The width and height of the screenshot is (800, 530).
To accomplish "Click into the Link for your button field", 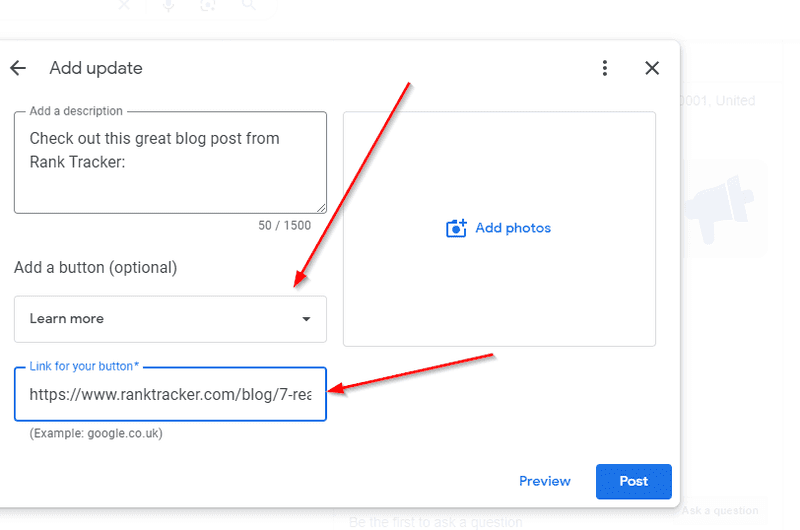I will tap(170, 394).
